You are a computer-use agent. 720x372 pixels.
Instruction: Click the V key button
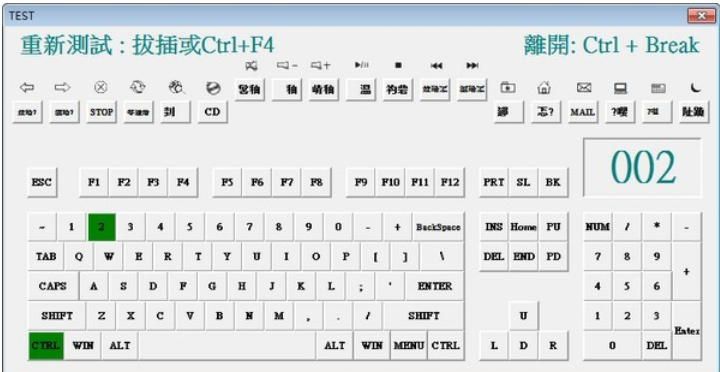pyautogui.click(x=190, y=316)
